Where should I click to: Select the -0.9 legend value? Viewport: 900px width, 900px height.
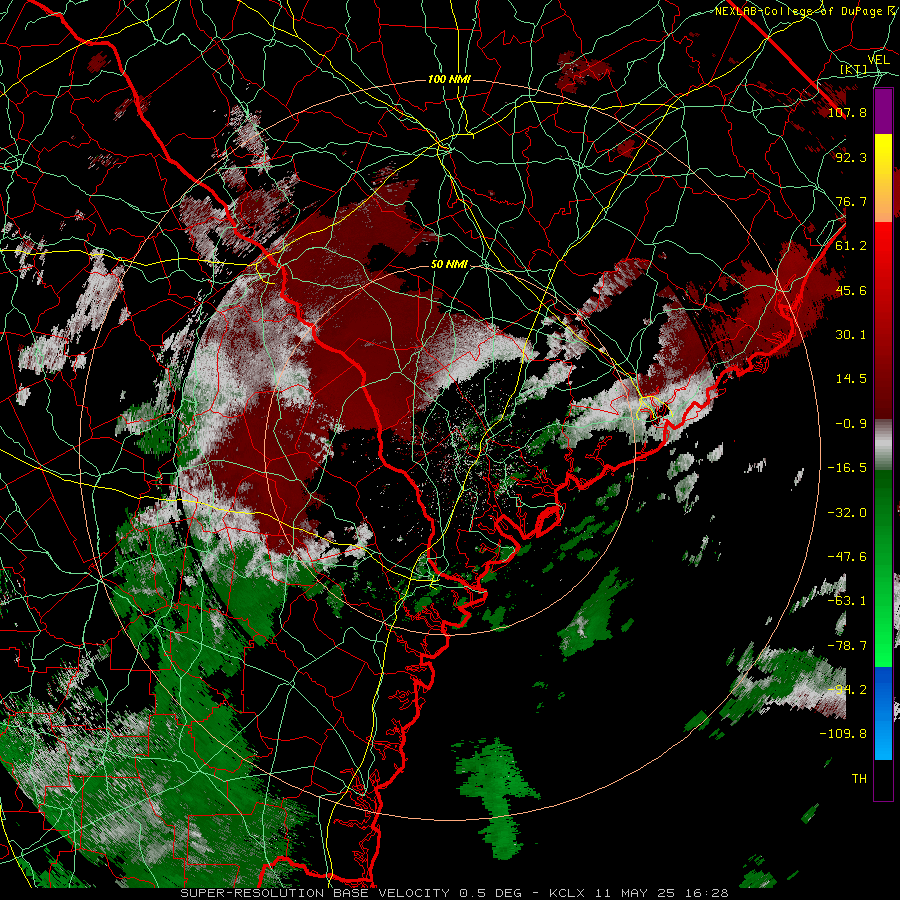tap(851, 424)
